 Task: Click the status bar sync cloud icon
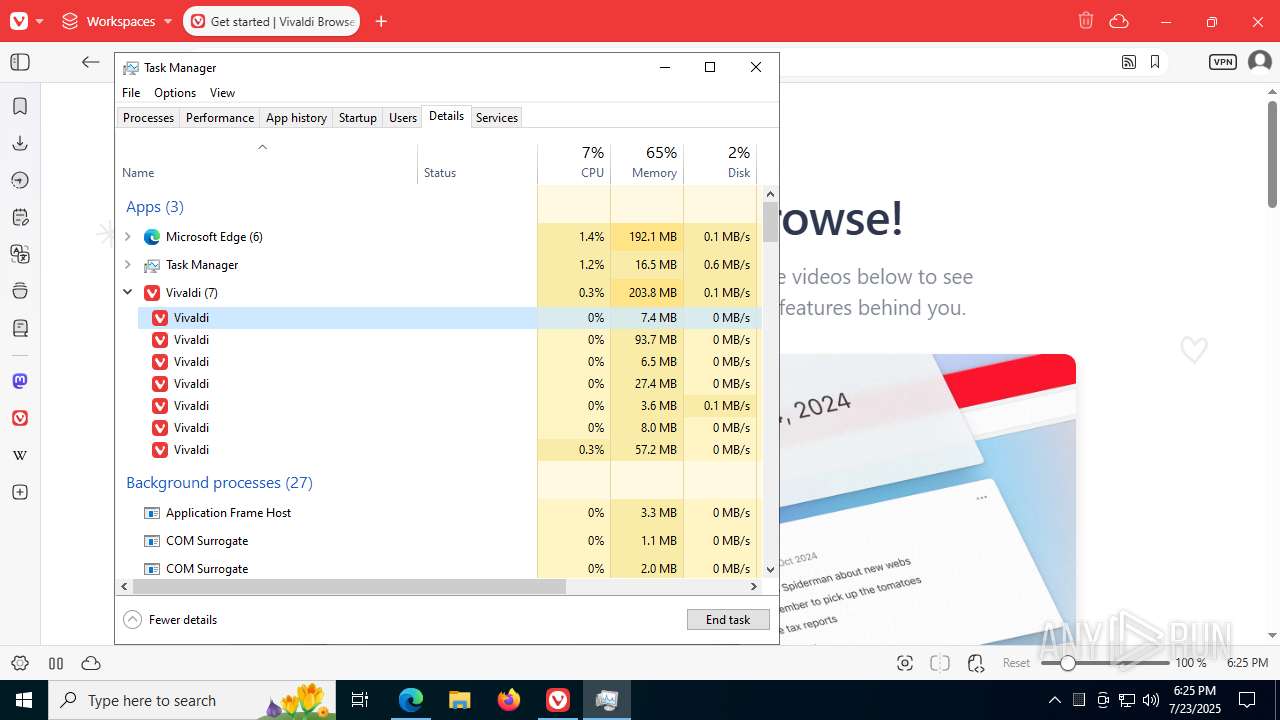pos(91,663)
